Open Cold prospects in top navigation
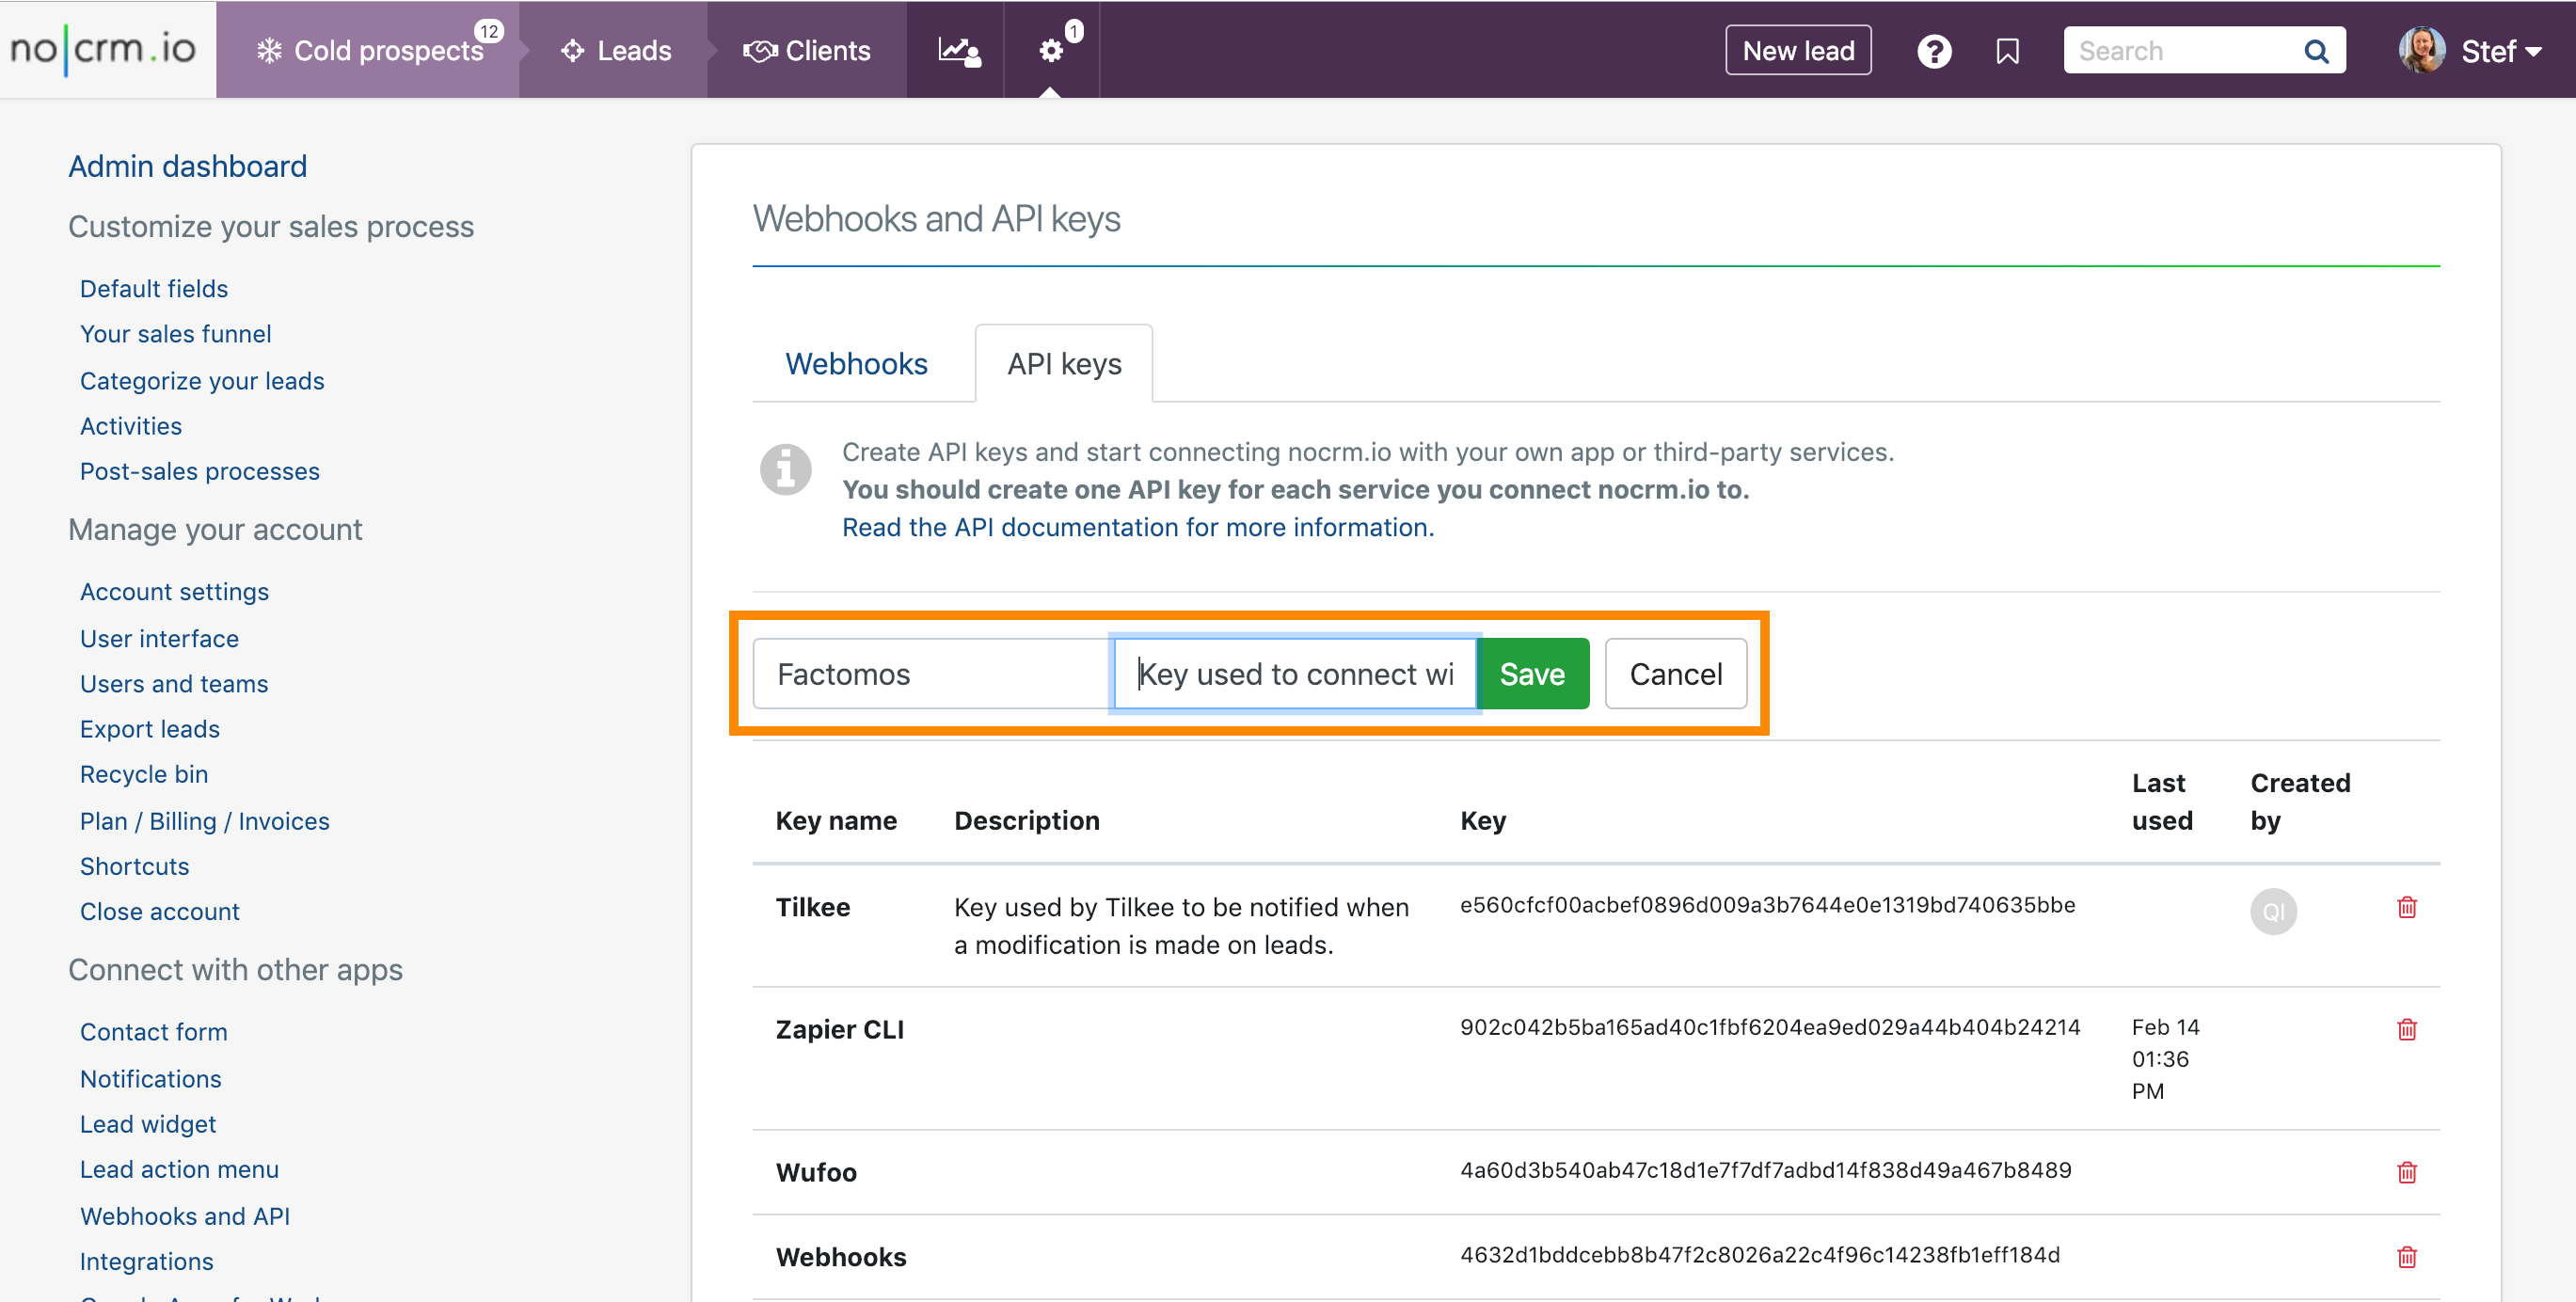The width and height of the screenshot is (2576, 1302). [x=370, y=51]
